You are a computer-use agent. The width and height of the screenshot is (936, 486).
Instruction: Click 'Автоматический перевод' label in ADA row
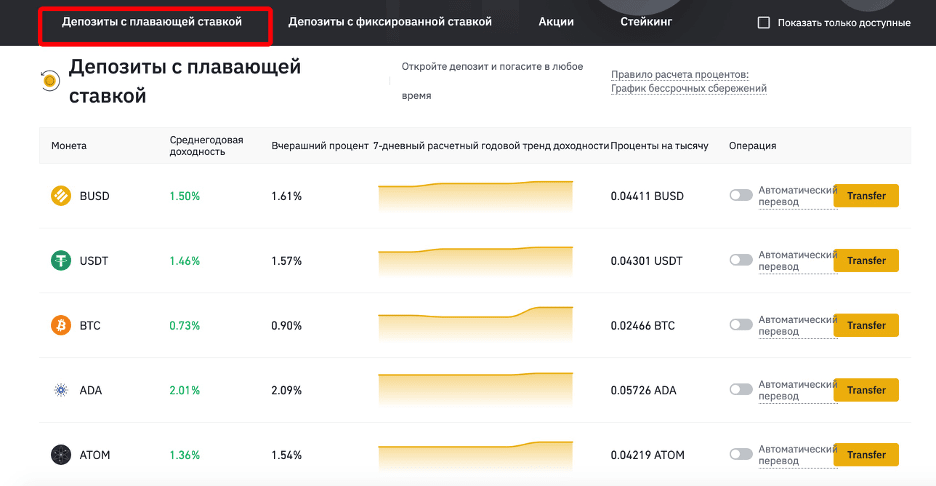click(798, 390)
